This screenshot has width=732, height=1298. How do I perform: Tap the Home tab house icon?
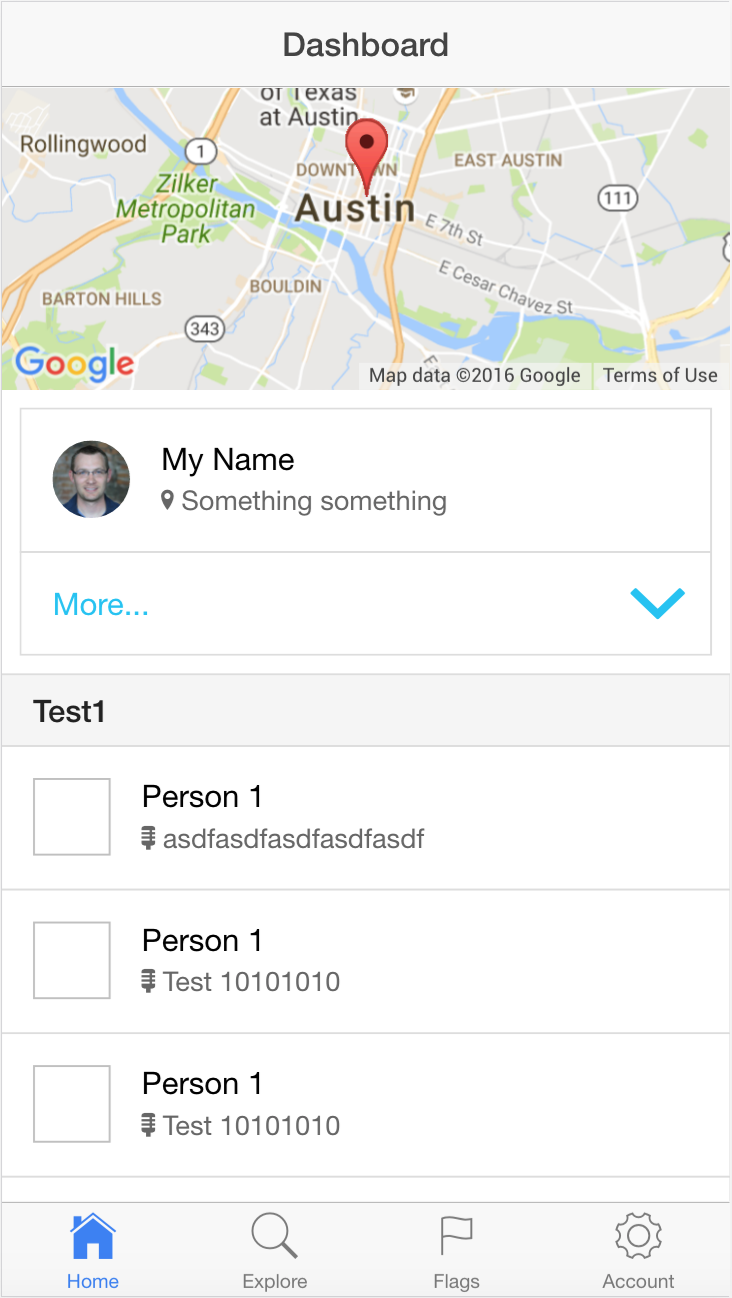click(x=93, y=1237)
